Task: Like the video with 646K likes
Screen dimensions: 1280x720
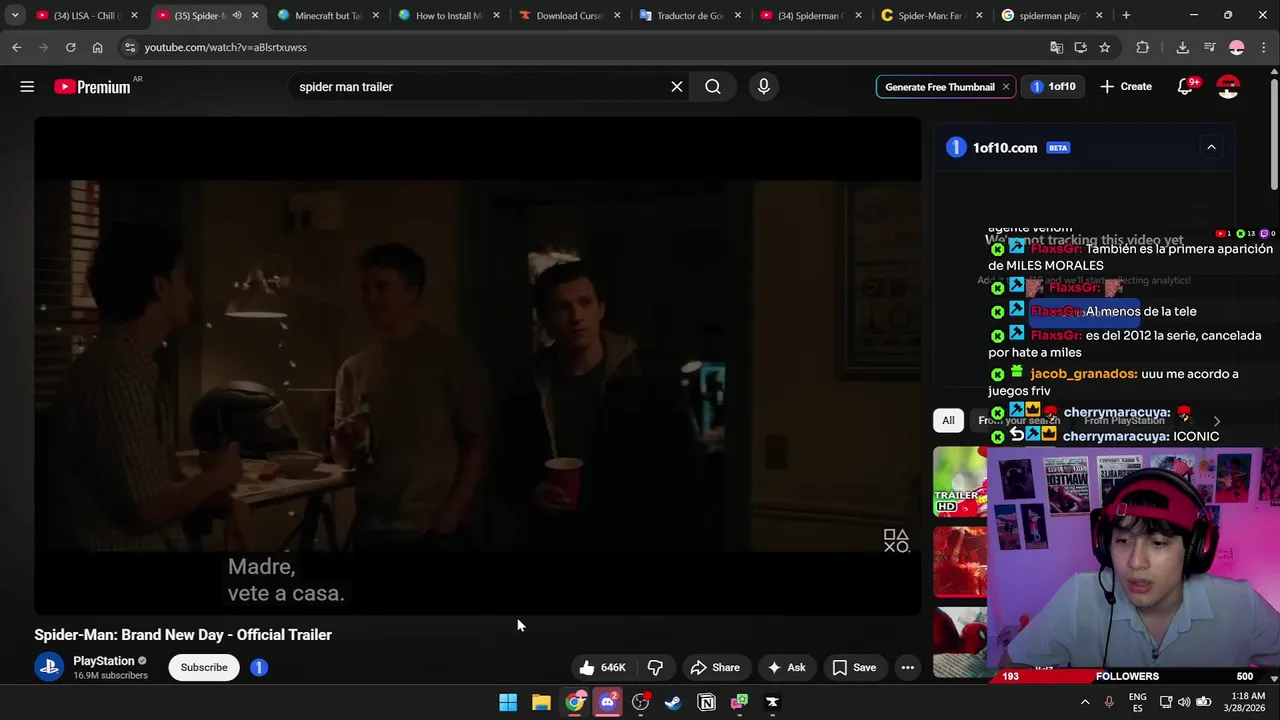Action: point(603,668)
